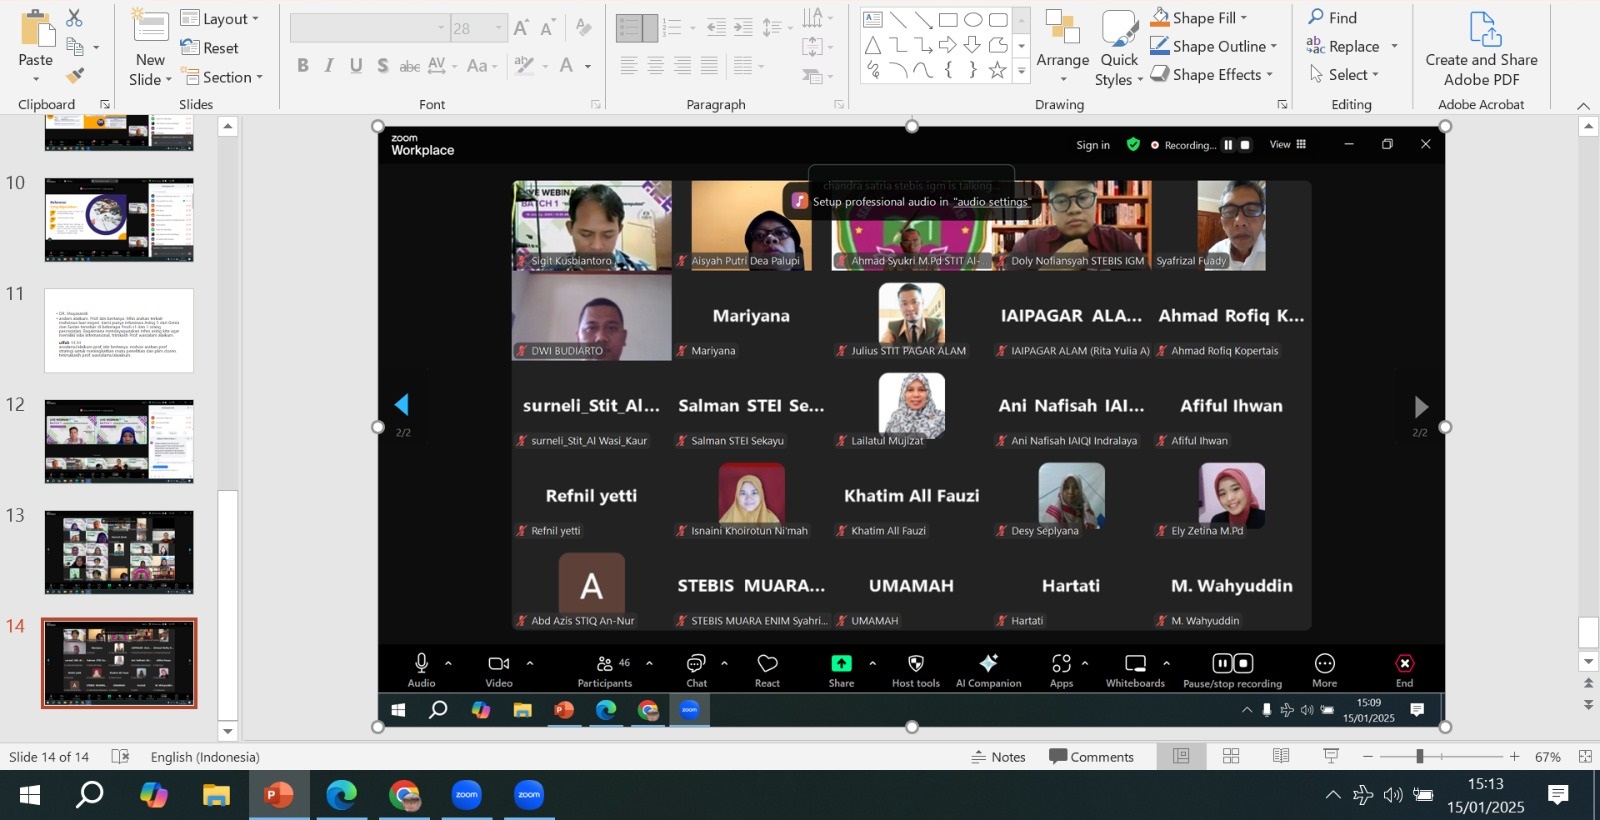
Task: Click Fit slide to current window icon
Action: (1585, 757)
